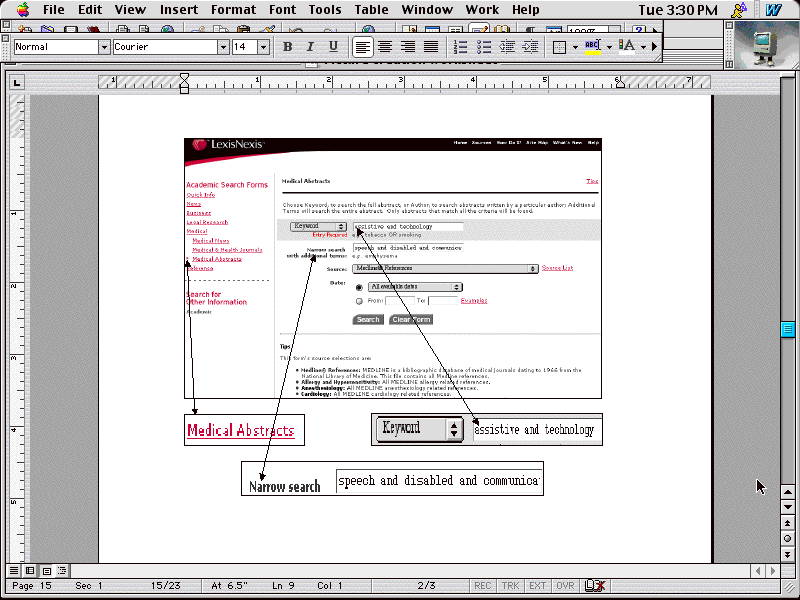Apply yellow highlight to text
This screenshot has width=800, height=600.
tap(593, 47)
